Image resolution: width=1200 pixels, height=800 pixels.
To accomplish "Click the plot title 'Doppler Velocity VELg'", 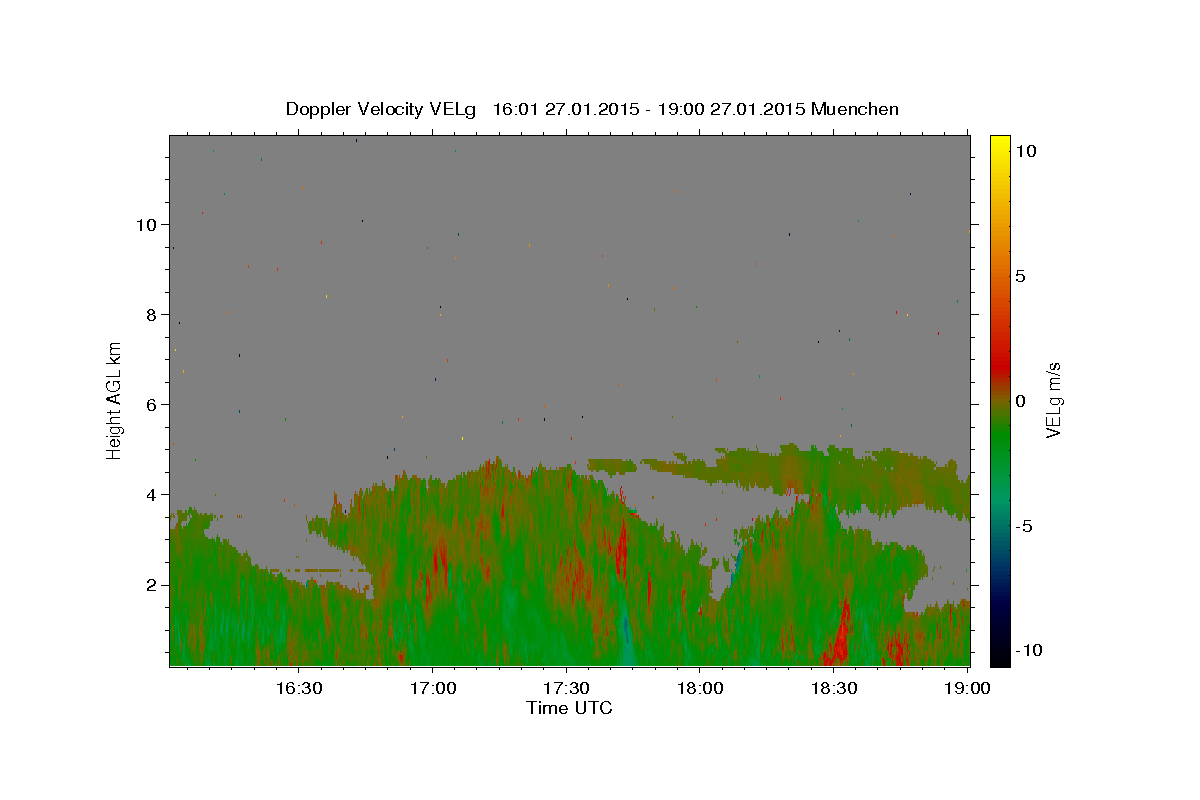I will coord(382,109).
